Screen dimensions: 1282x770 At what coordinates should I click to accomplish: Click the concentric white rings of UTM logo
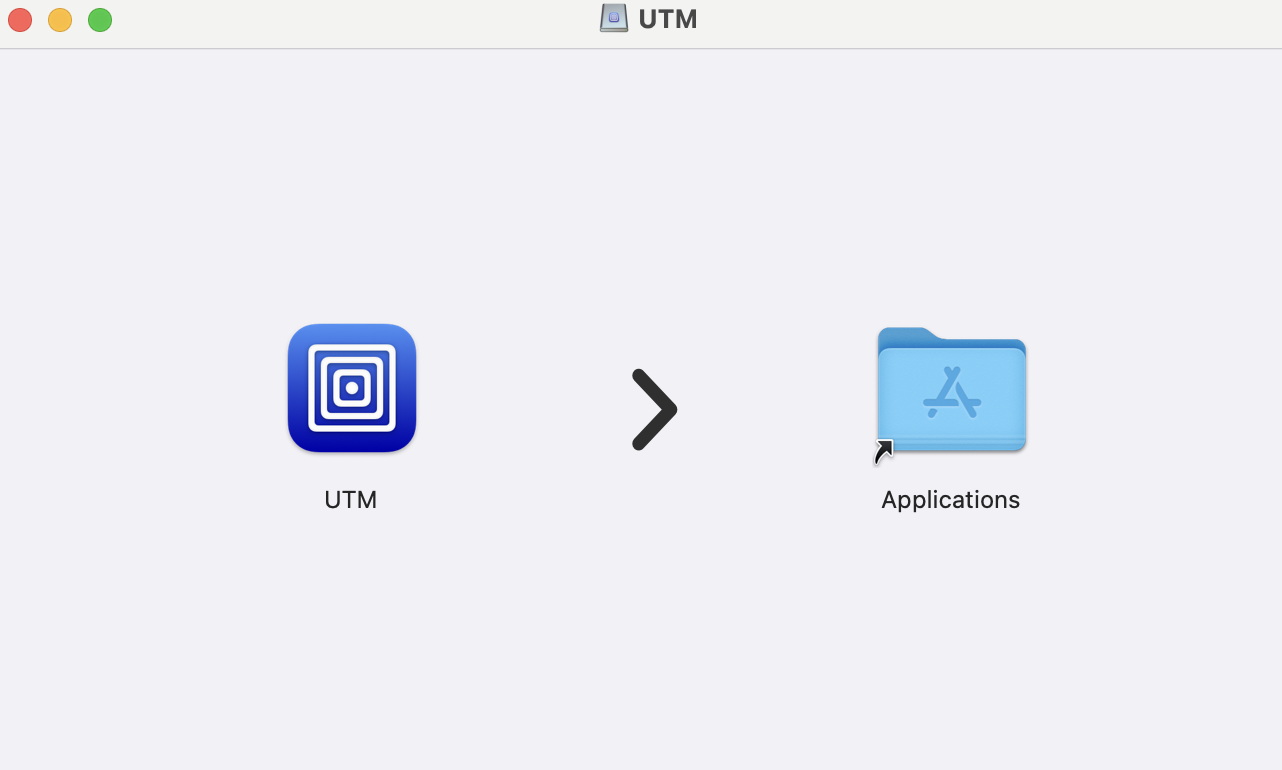(352, 388)
